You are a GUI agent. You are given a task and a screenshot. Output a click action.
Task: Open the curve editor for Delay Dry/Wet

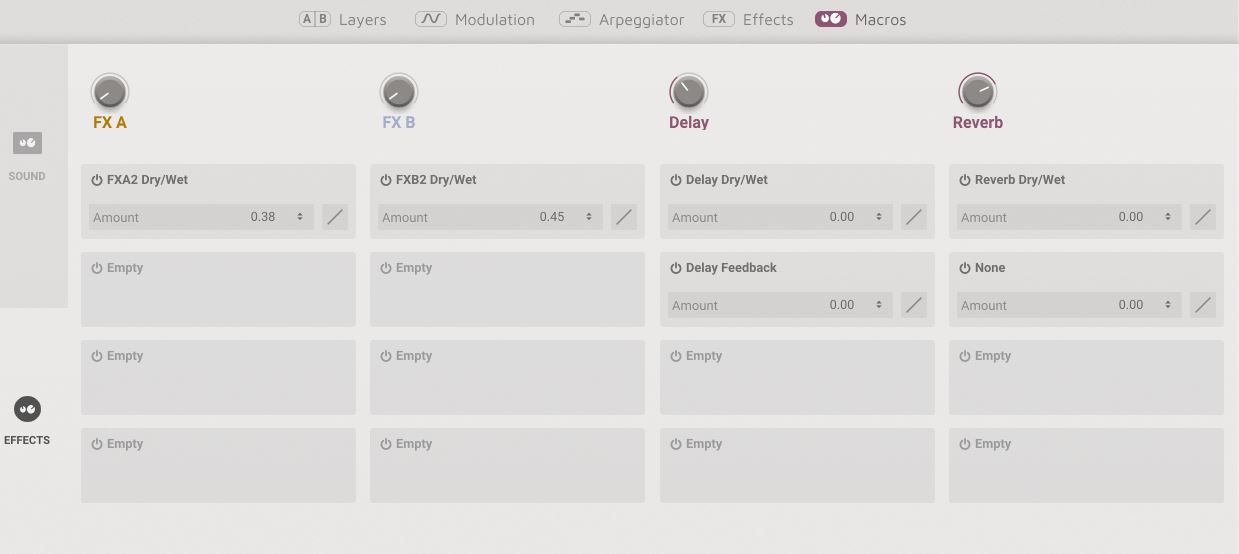pos(913,217)
